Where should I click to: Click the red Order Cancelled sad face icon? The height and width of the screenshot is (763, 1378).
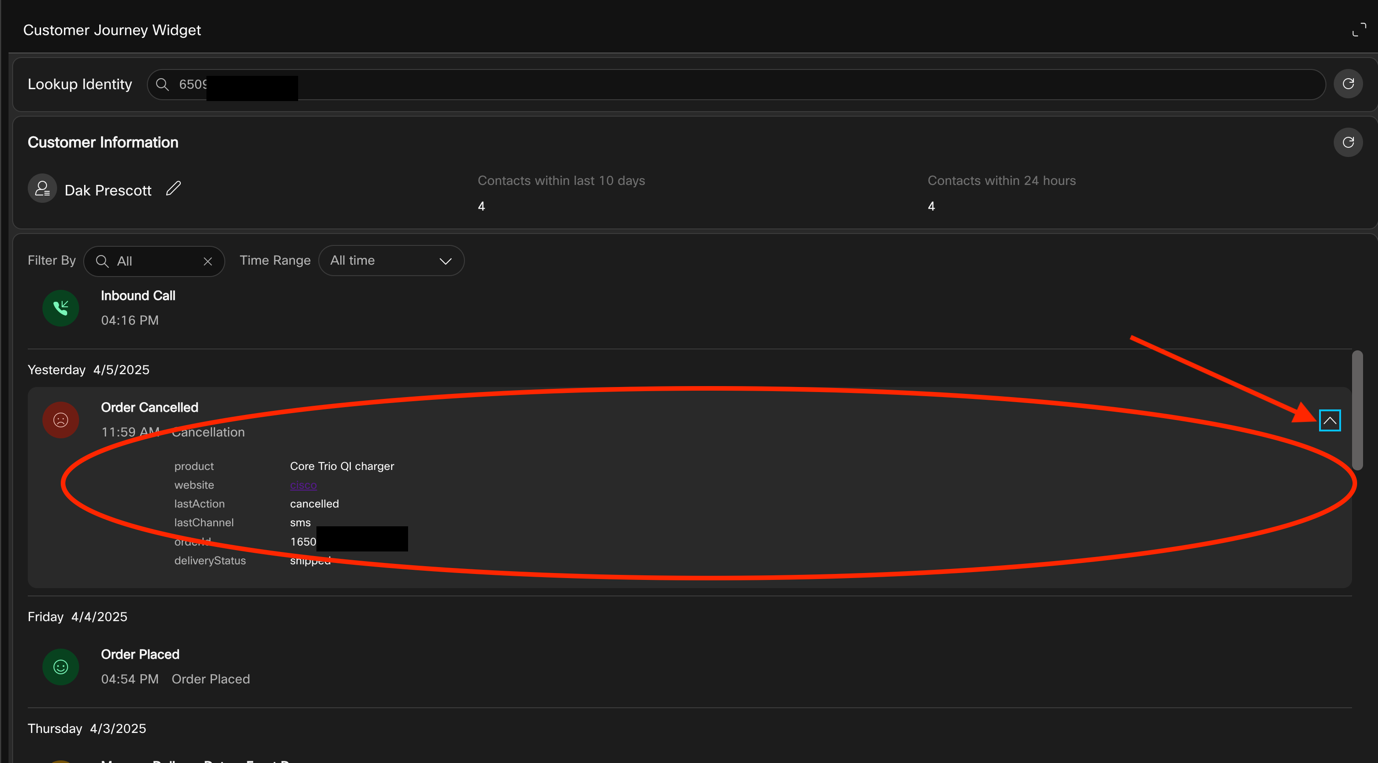tap(61, 420)
